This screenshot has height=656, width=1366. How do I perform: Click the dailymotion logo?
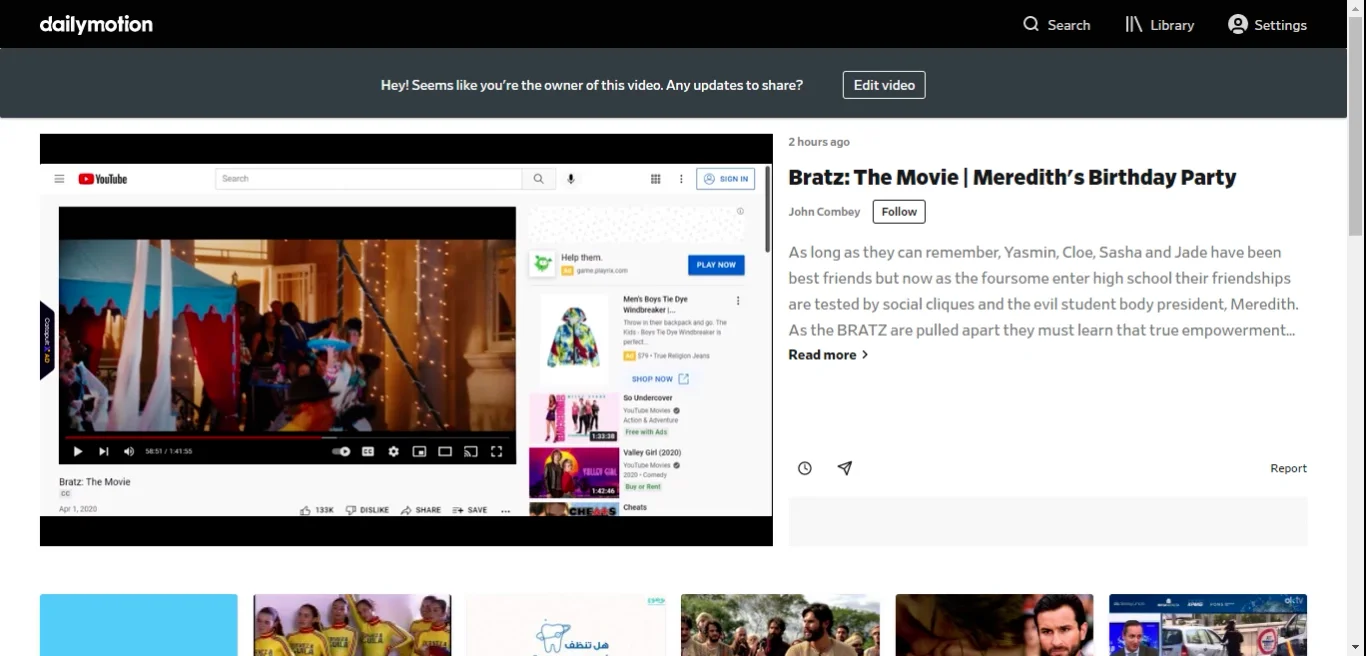[x=96, y=24]
